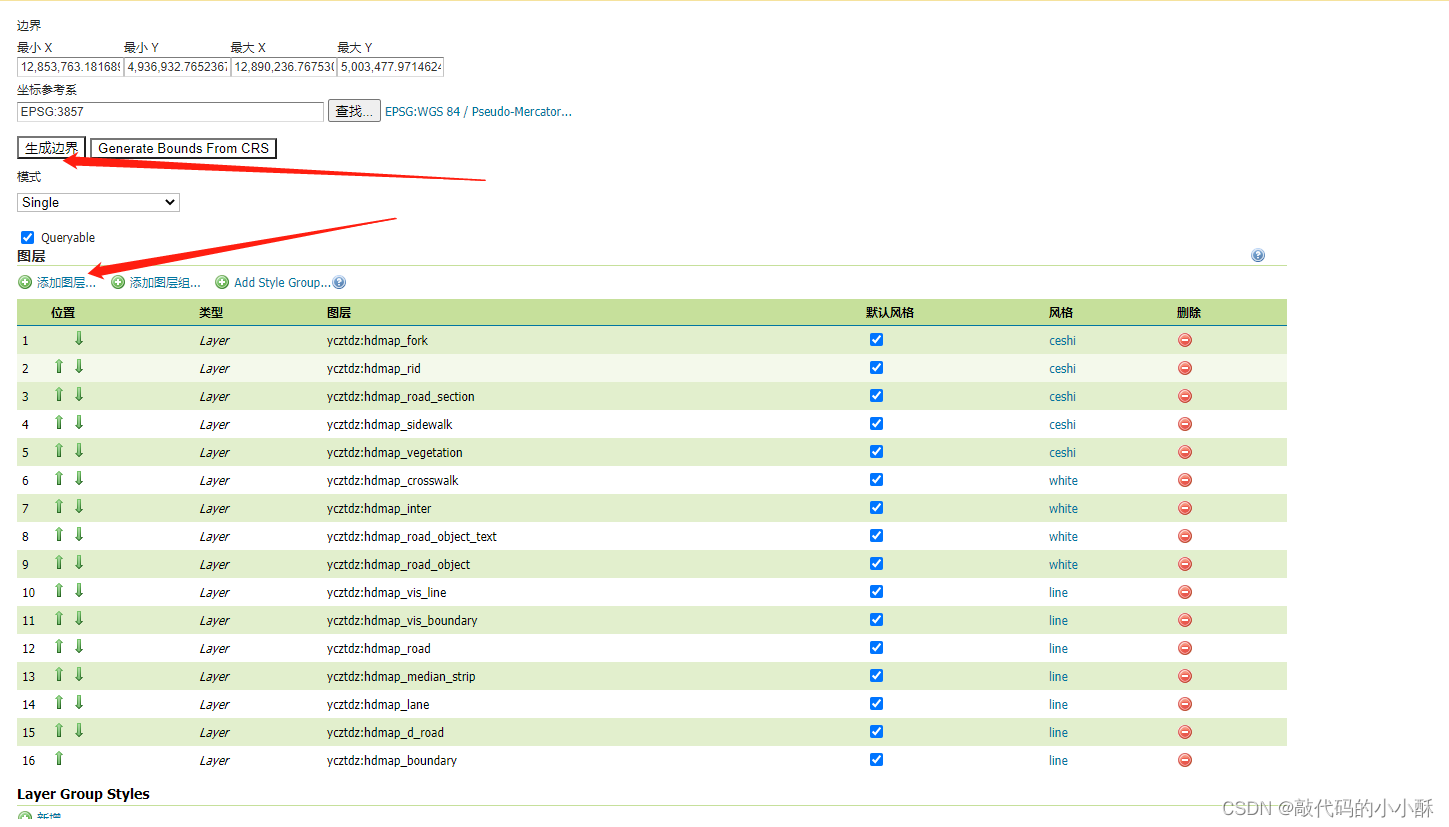
Task: Delete the hdmap_d_road layer row
Action: tap(1185, 732)
